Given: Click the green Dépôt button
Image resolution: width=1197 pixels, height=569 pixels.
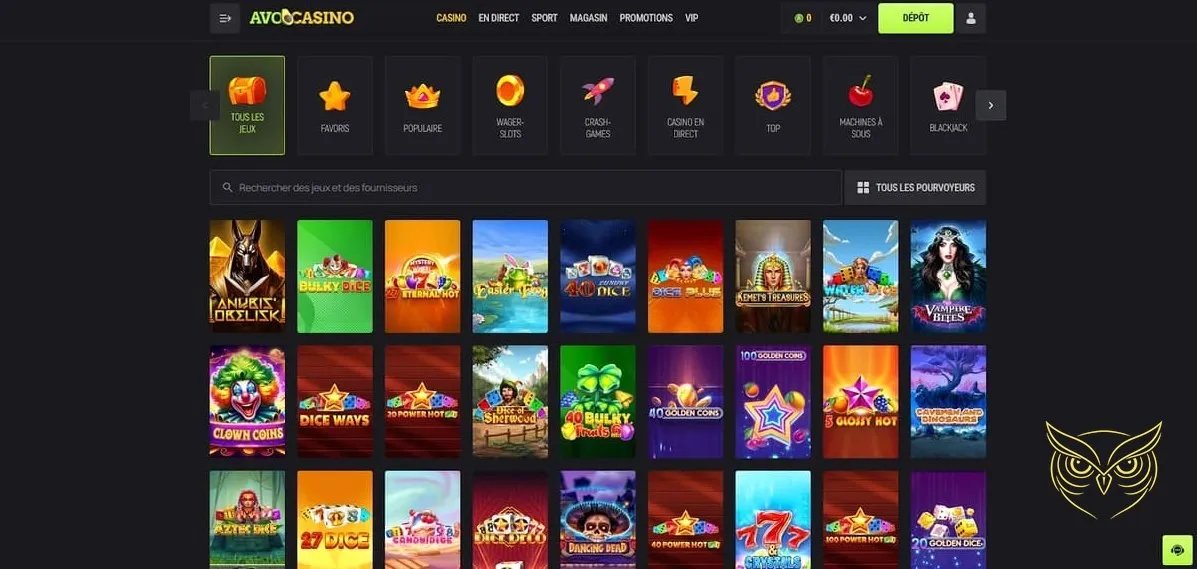Looking at the screenshot, I should point(915,18).
